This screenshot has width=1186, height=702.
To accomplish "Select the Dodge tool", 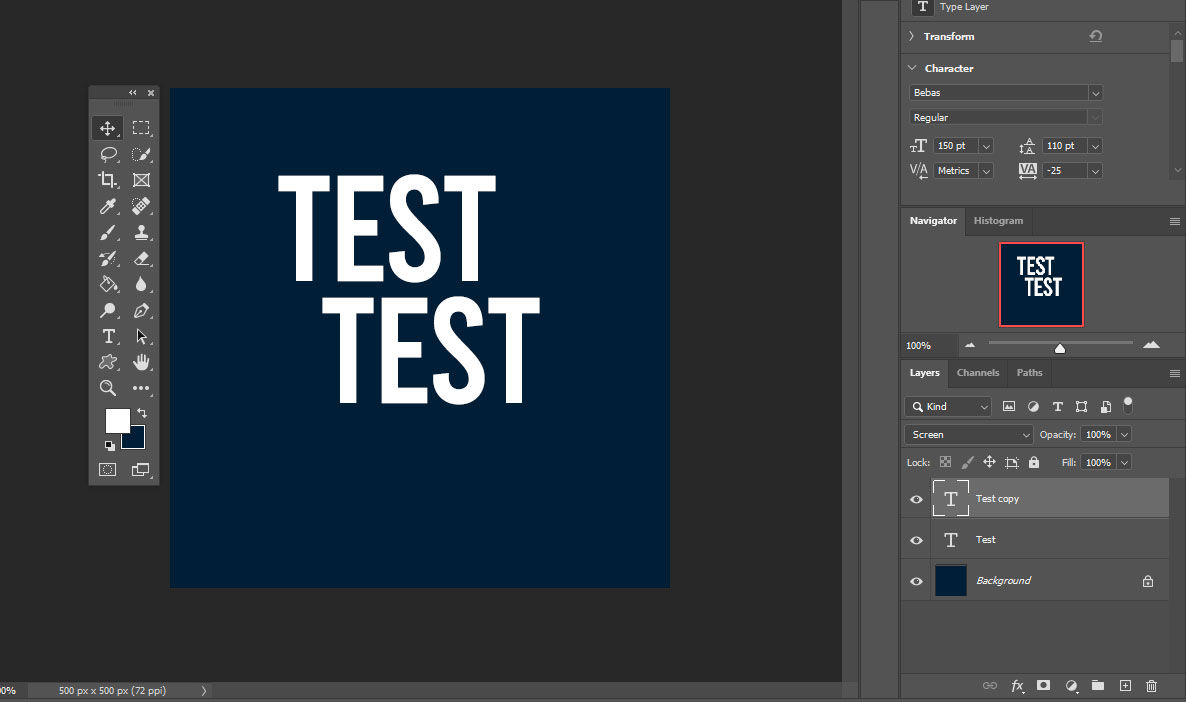I will pyautogui.click(x=108, y=310).
